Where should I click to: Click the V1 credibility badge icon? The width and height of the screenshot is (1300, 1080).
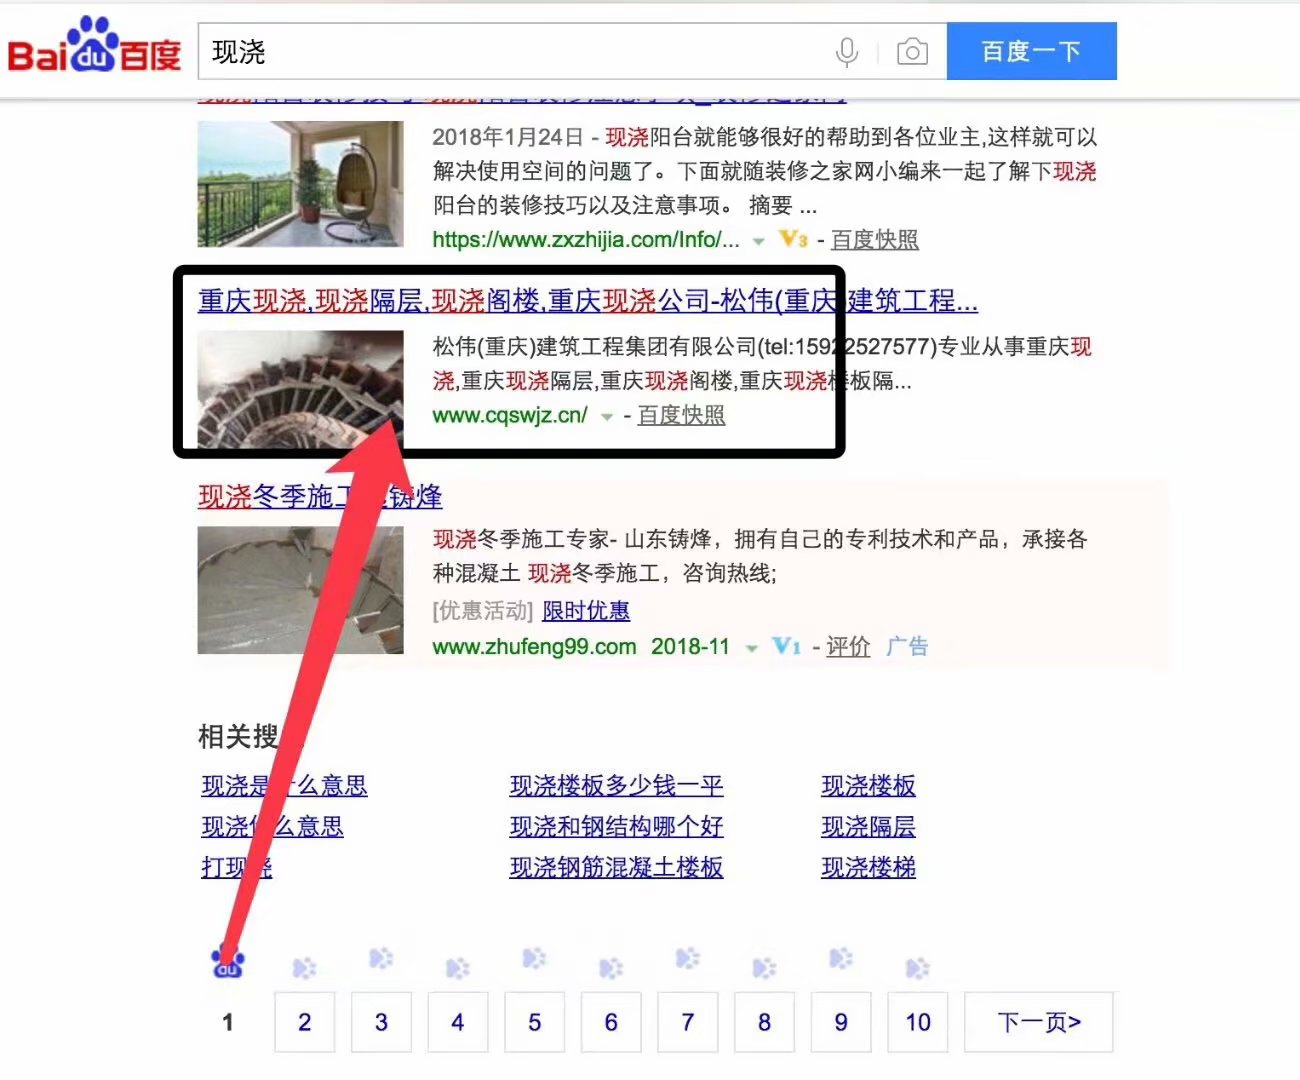[786, 646]
